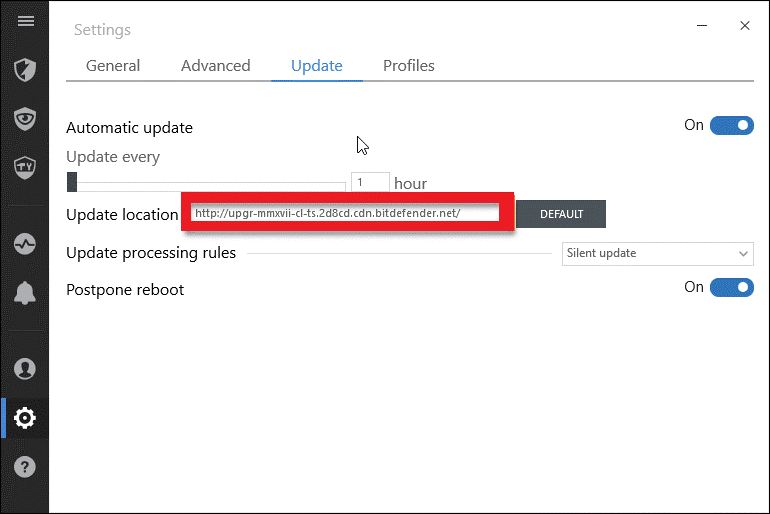This screenshot has height=514, width=770.
Task: Open the Utilities shield icon
Action: pos(25,167)
